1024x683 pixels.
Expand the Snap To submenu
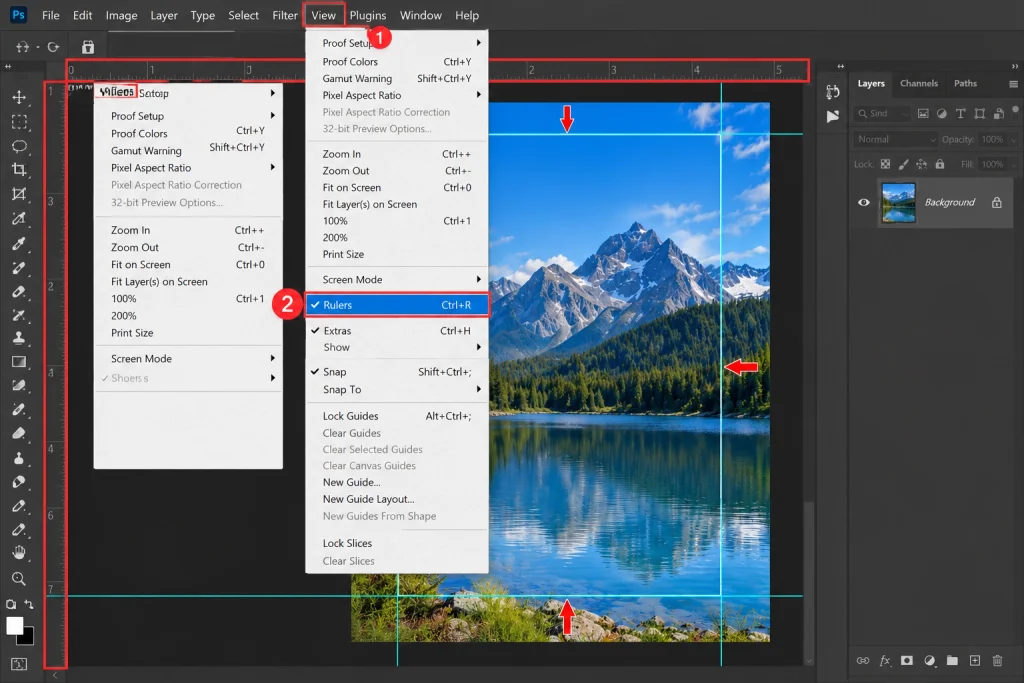(x=397, y=390)
